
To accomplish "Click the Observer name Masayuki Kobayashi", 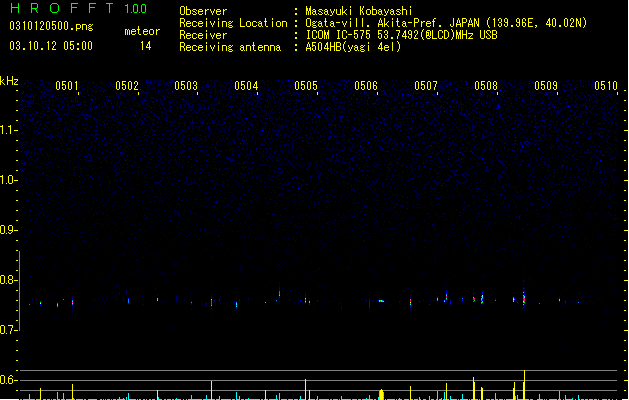I will (359, 11).
